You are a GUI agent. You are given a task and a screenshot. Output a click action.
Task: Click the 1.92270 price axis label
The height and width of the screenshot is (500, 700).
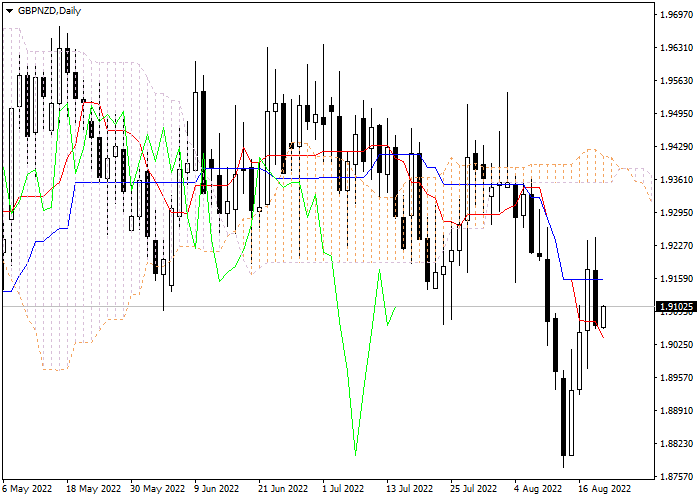(x=676, y=246)
